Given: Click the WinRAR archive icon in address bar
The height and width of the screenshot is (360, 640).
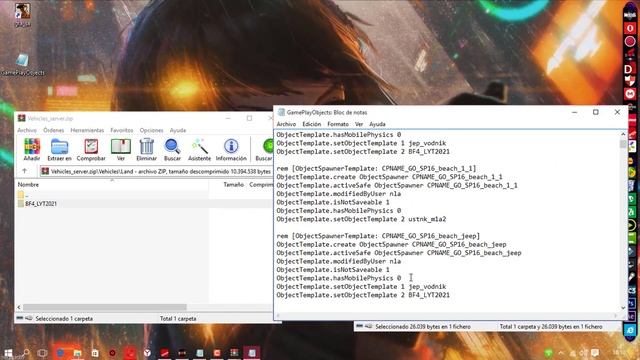Looking at the screenshot, I should click(x=45, y=171).
